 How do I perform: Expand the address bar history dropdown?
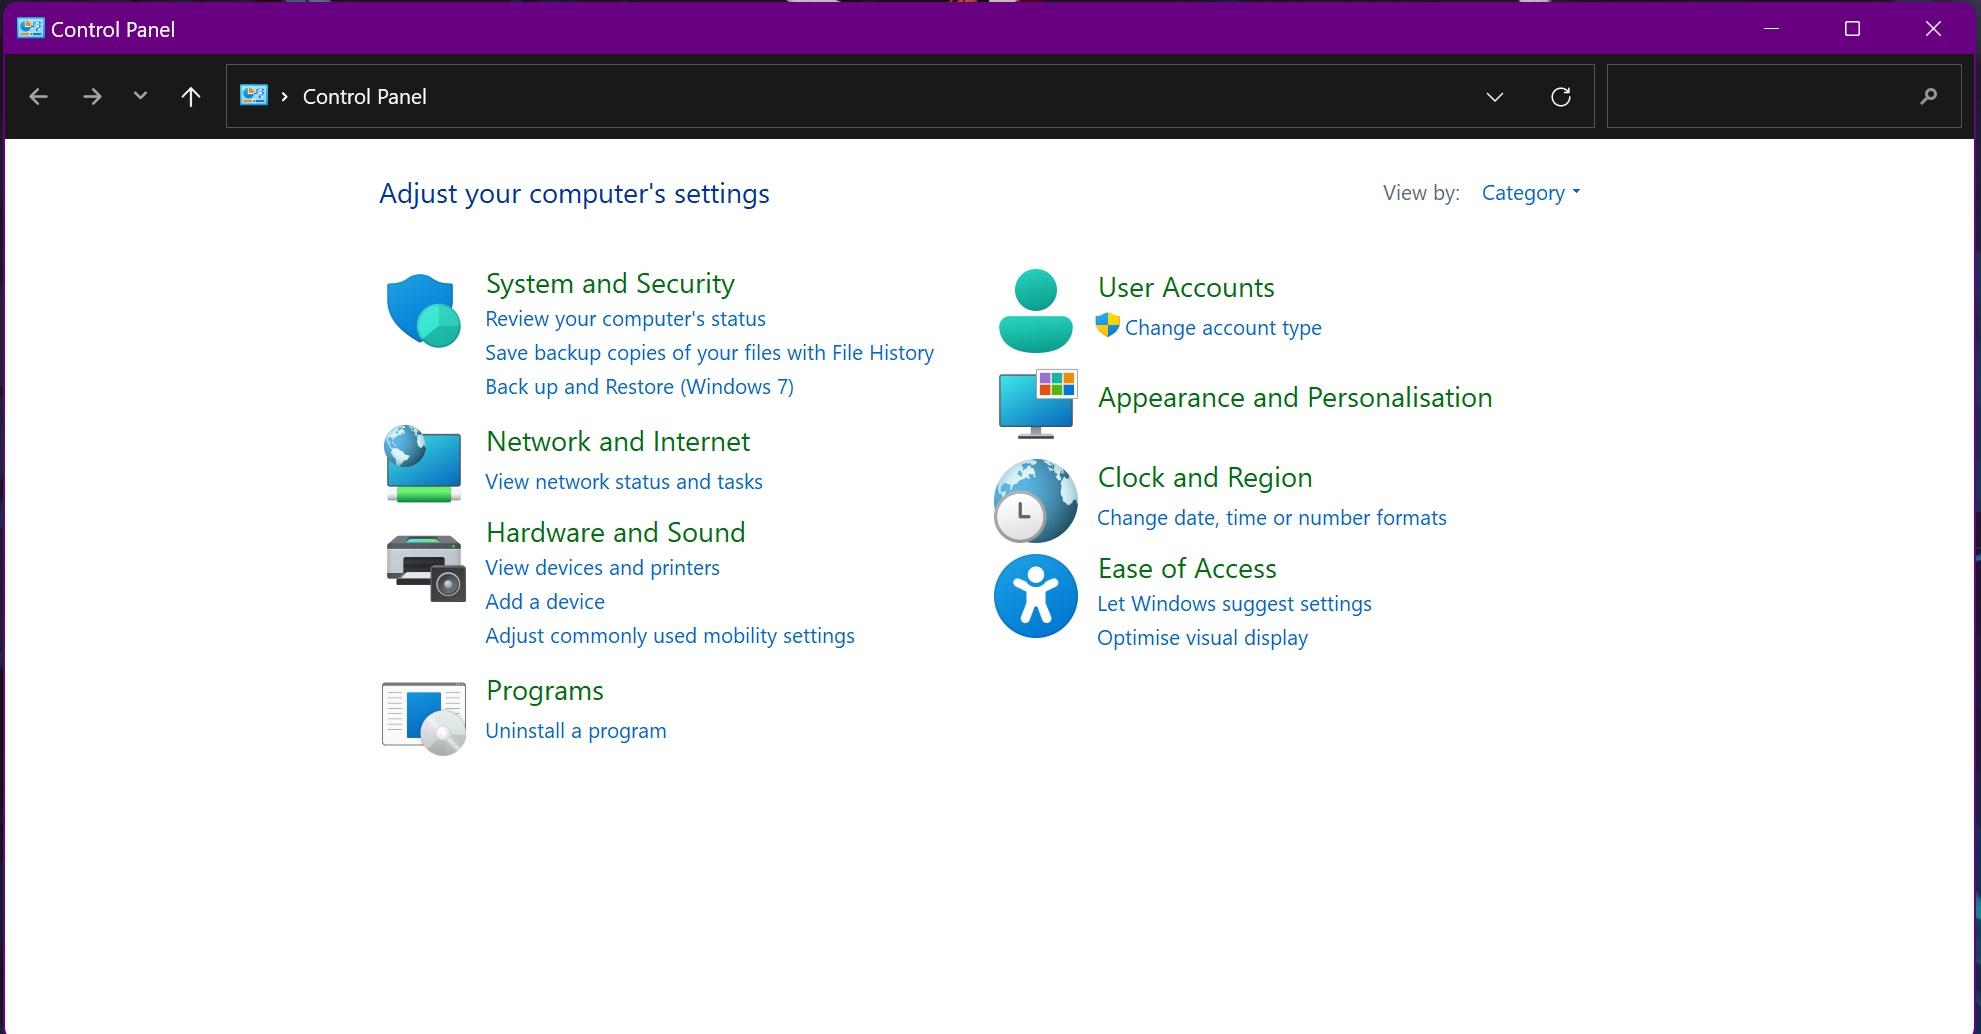pyautogui.click(x=1494, y=97)
